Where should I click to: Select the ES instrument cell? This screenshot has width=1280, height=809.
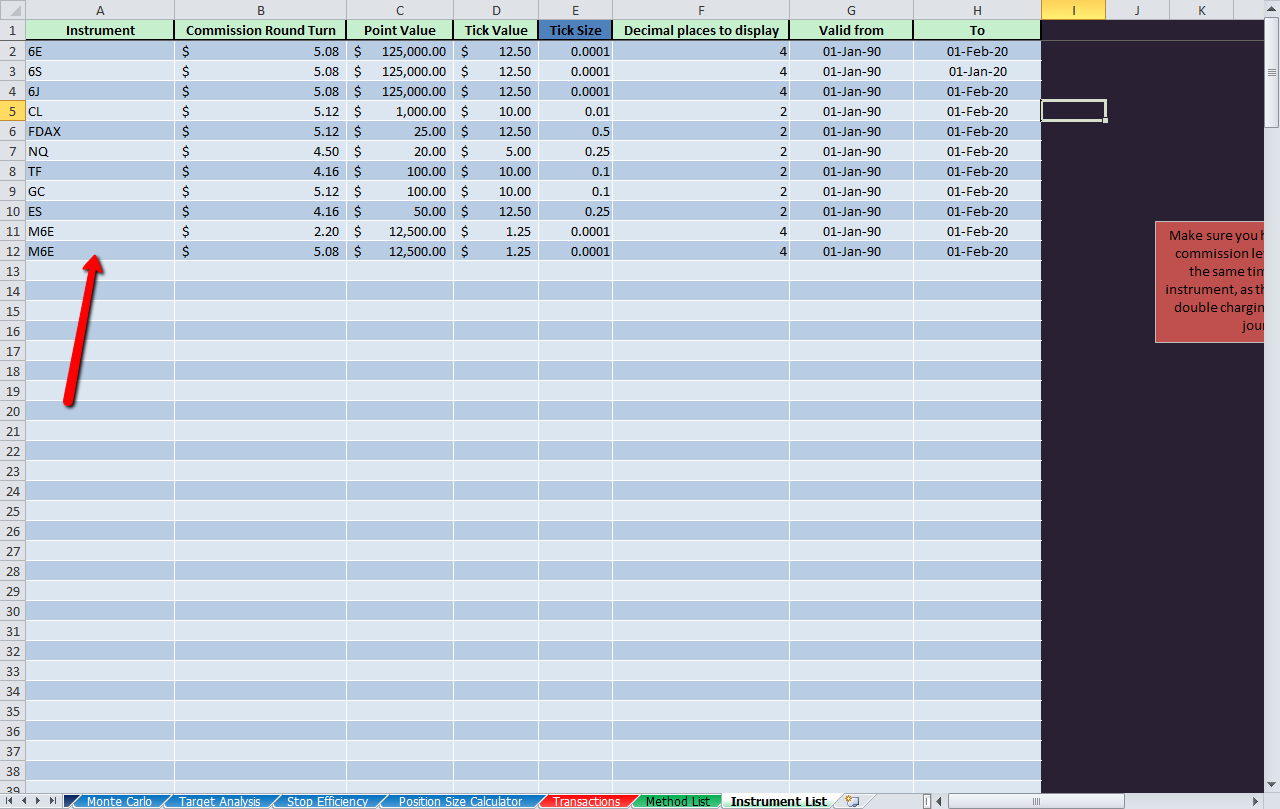pos(100,211)
